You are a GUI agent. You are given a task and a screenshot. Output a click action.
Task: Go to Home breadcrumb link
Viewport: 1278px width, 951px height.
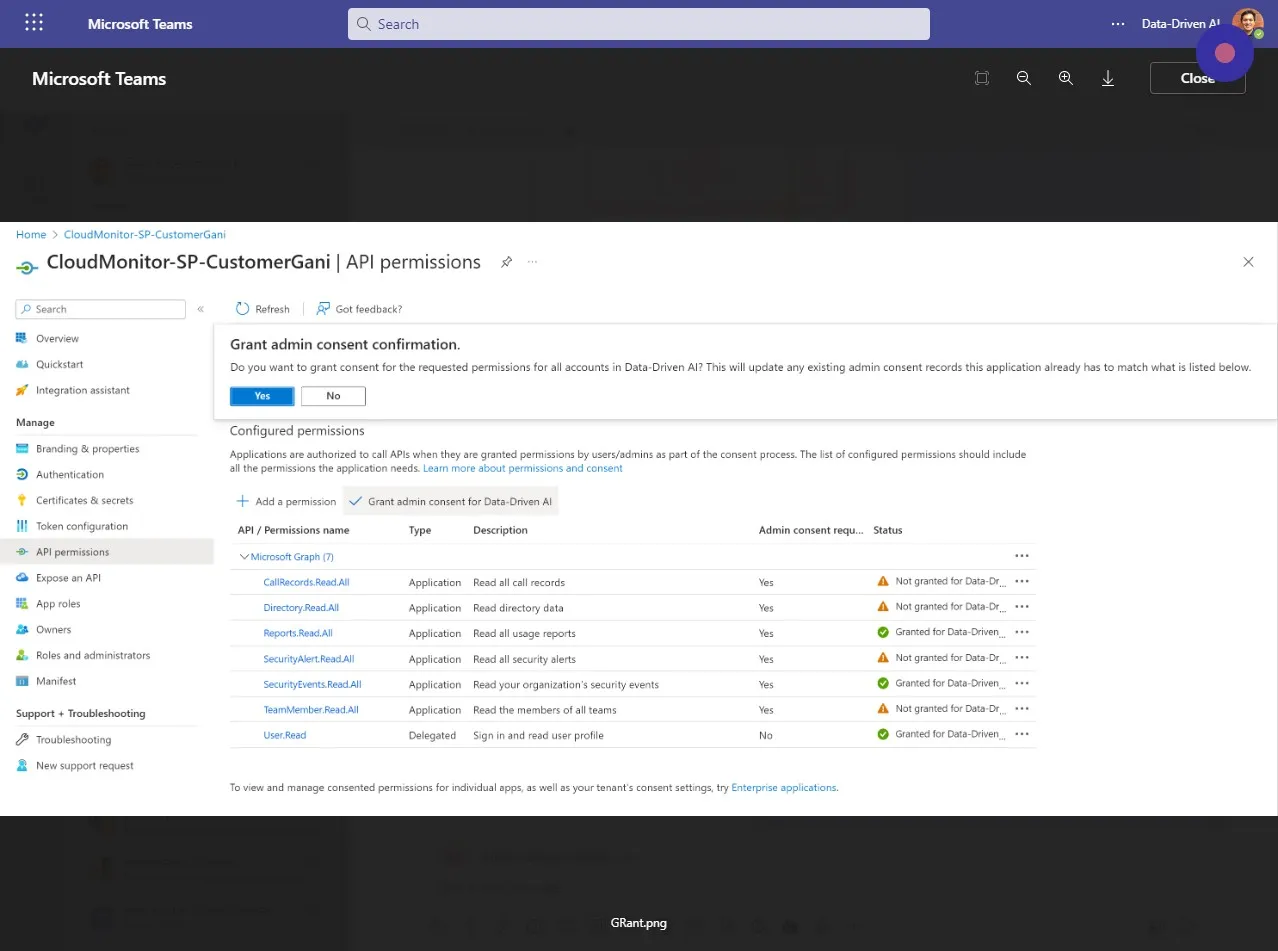tap(31, 235)
